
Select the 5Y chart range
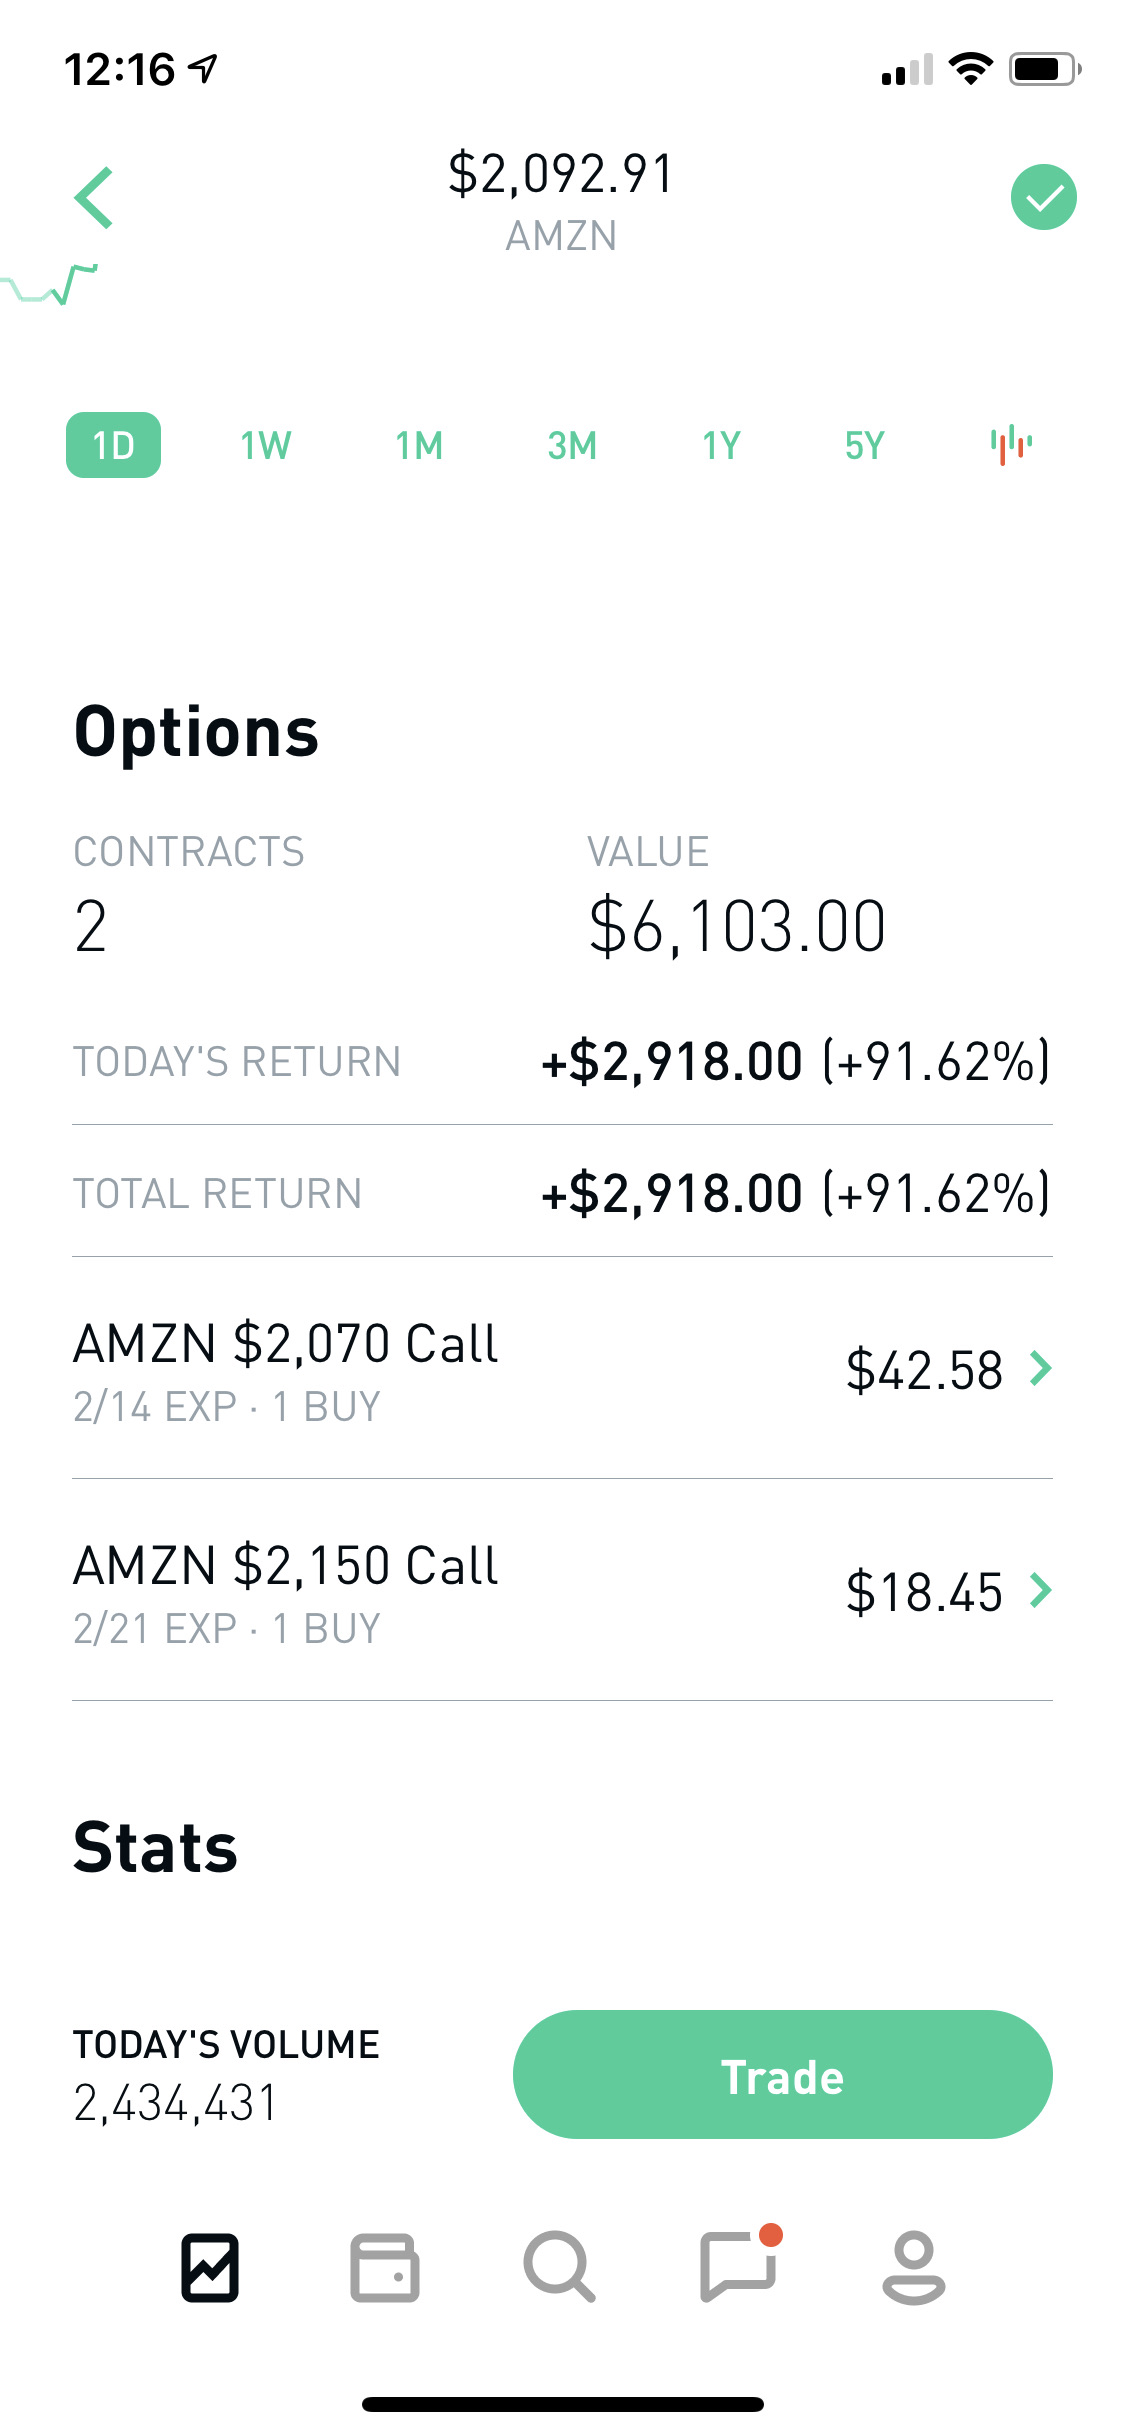coord(865,445)
